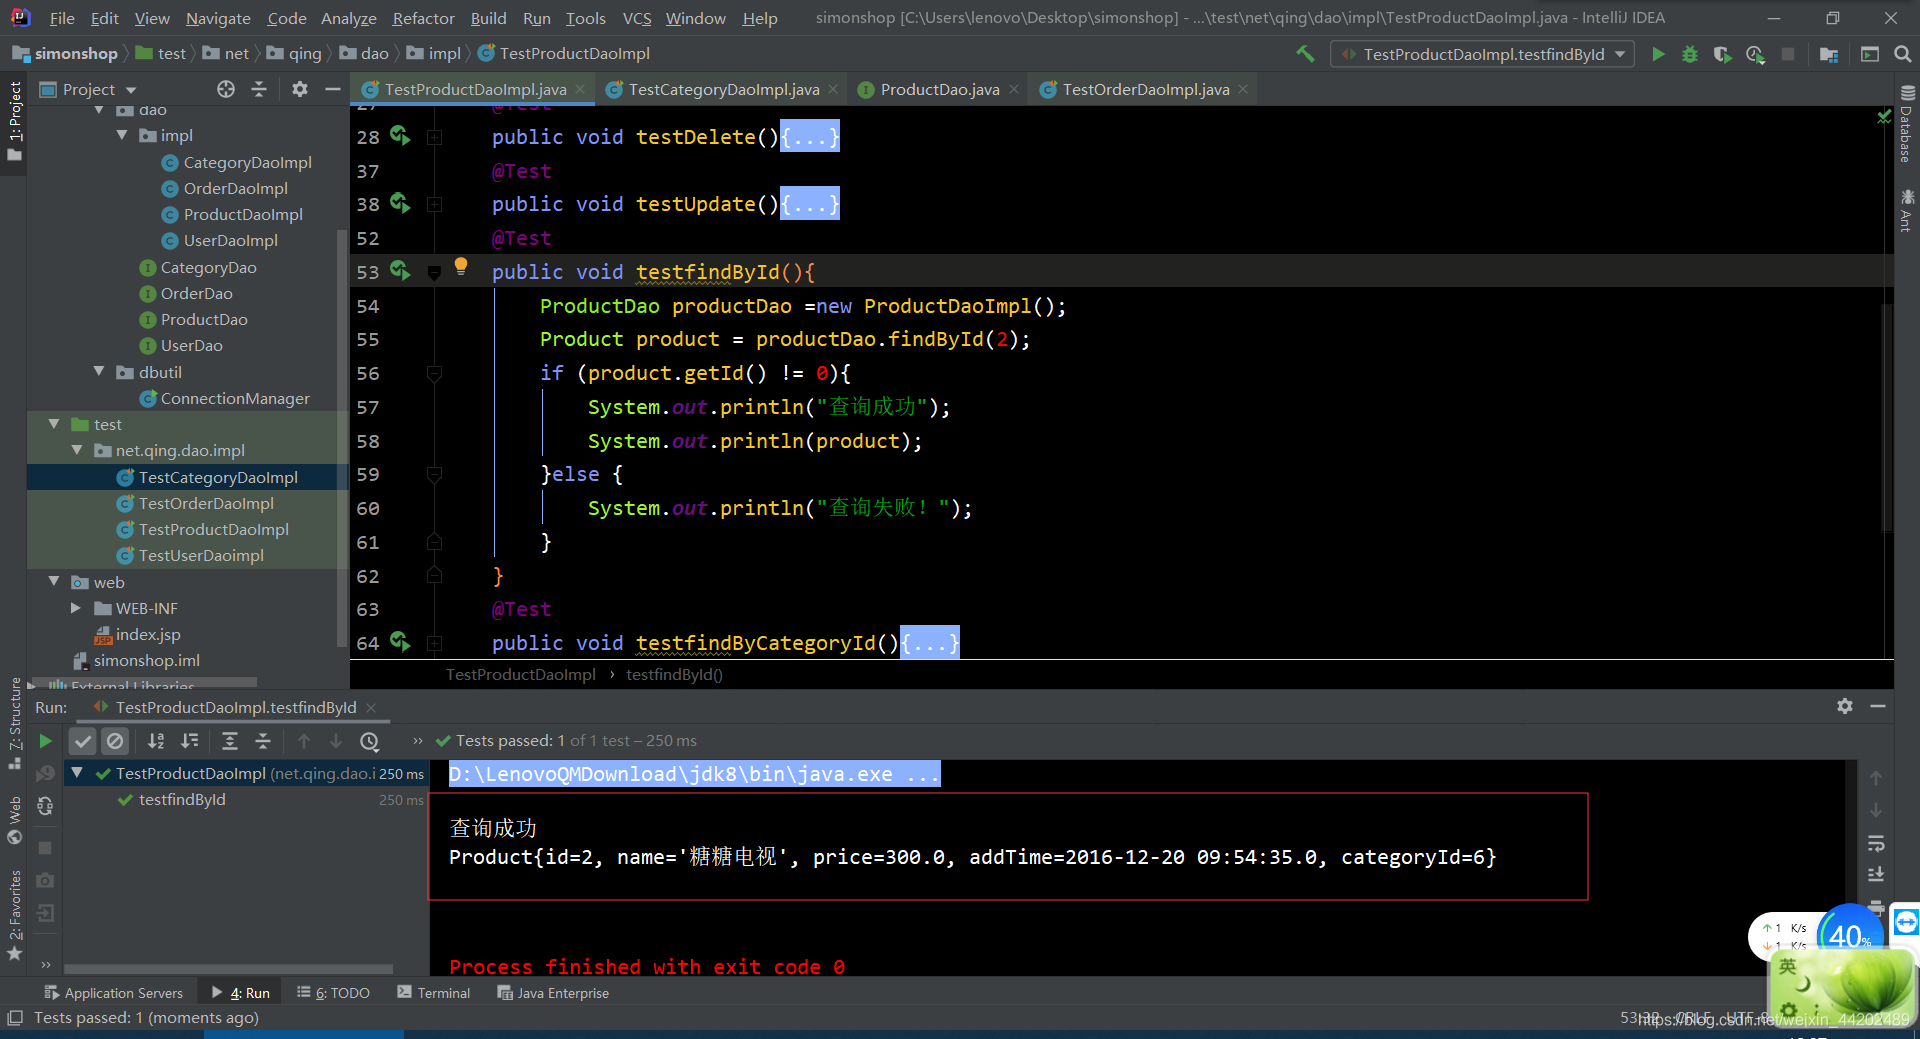Collapse all in the Project panel
This screenshot has width=1920, height=1039.
pos(259,89)
